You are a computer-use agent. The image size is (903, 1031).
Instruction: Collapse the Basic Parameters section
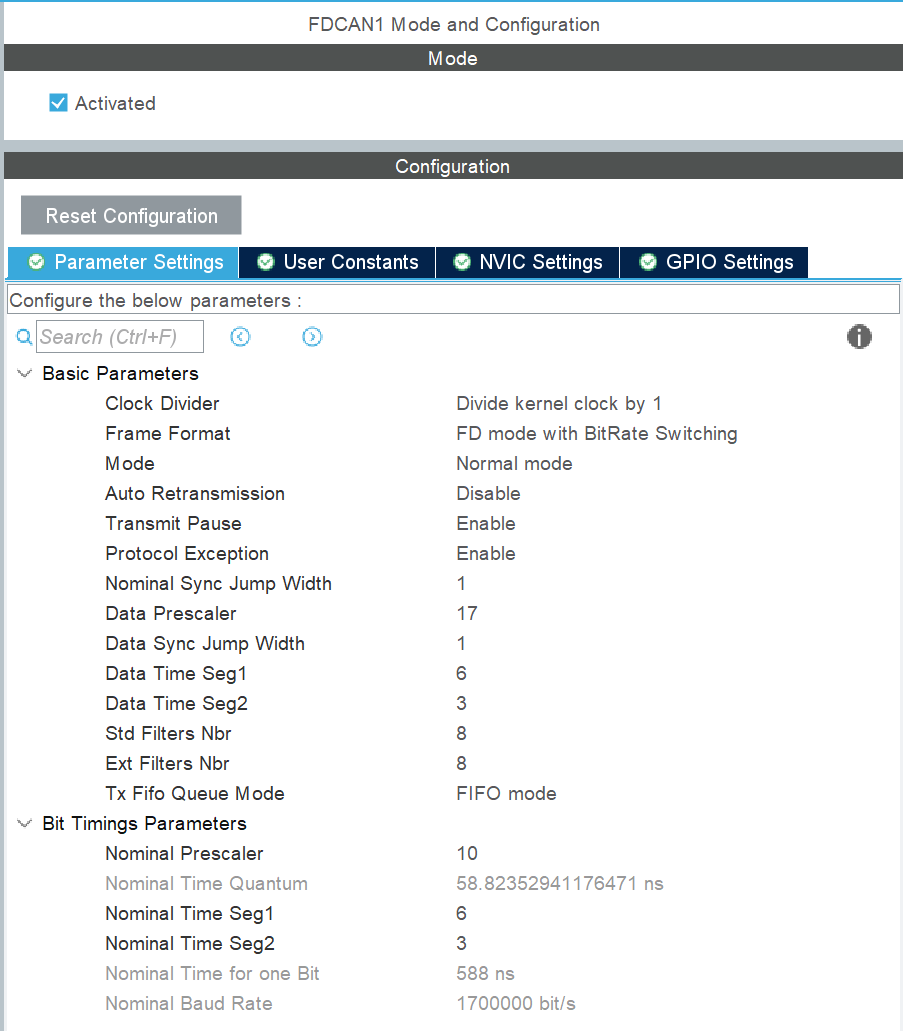24,373
